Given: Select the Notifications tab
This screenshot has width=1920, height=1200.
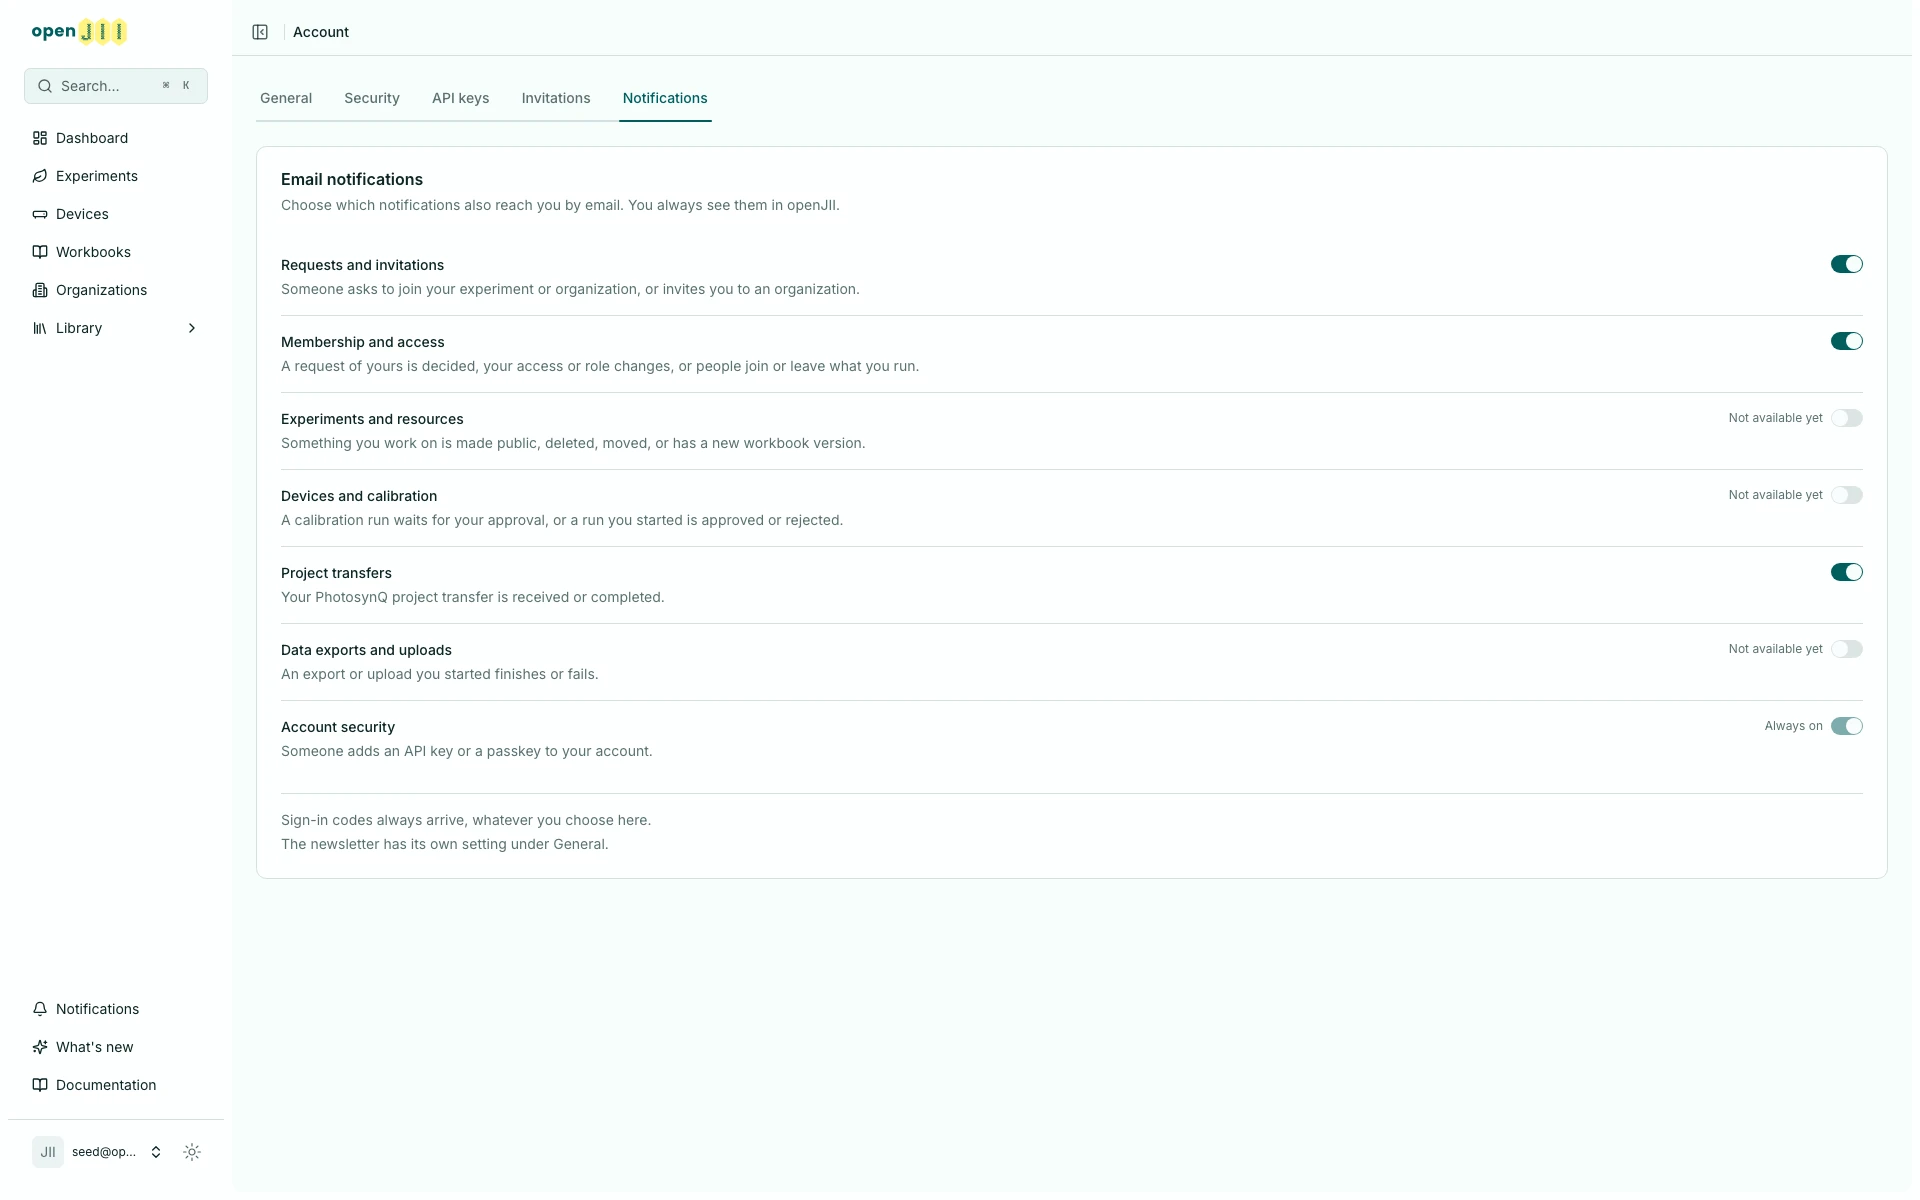Looking at the screenshot, I should pos(665,98).
